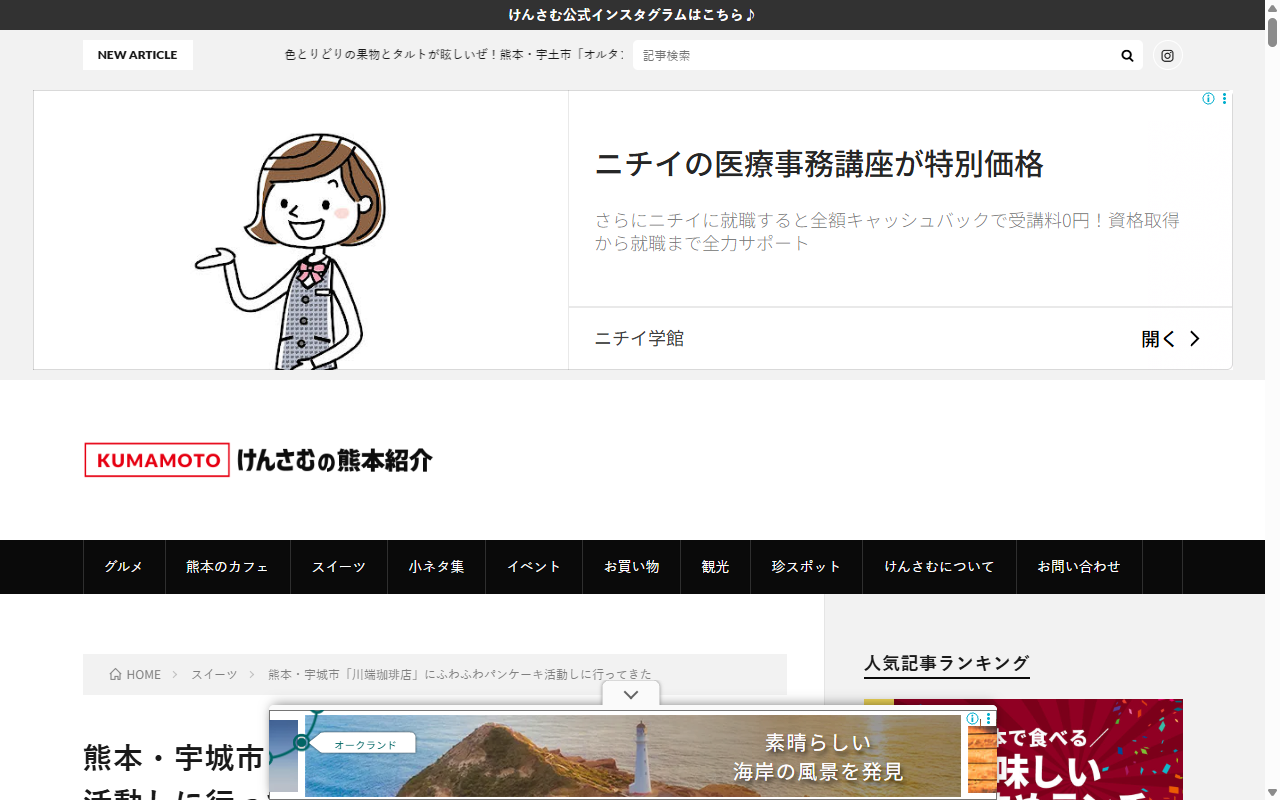This screenshot has height=800, width=1280.
Task: Click the search magnifier icon
Action: point(1127,56)
